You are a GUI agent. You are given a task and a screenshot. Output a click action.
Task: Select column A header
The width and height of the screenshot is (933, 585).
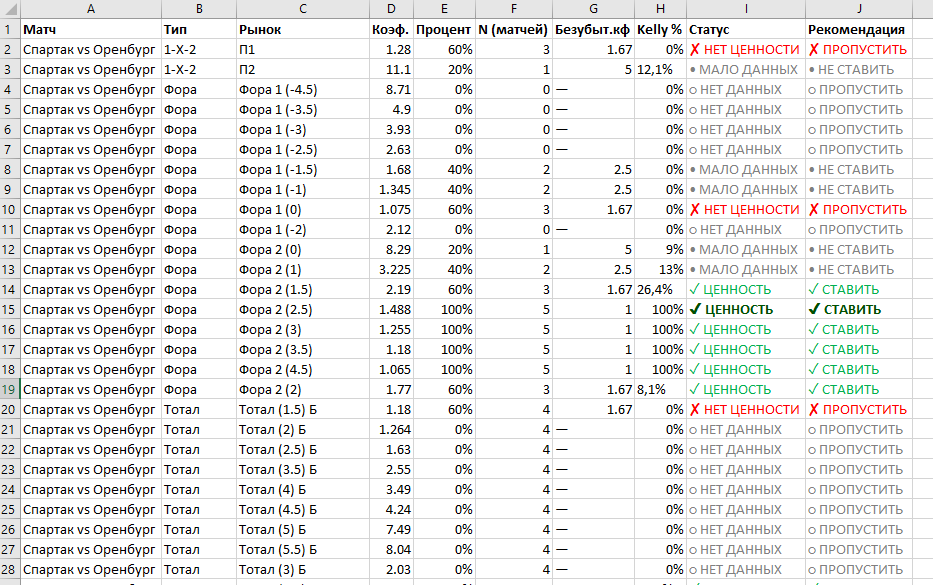tap(90, 8)
